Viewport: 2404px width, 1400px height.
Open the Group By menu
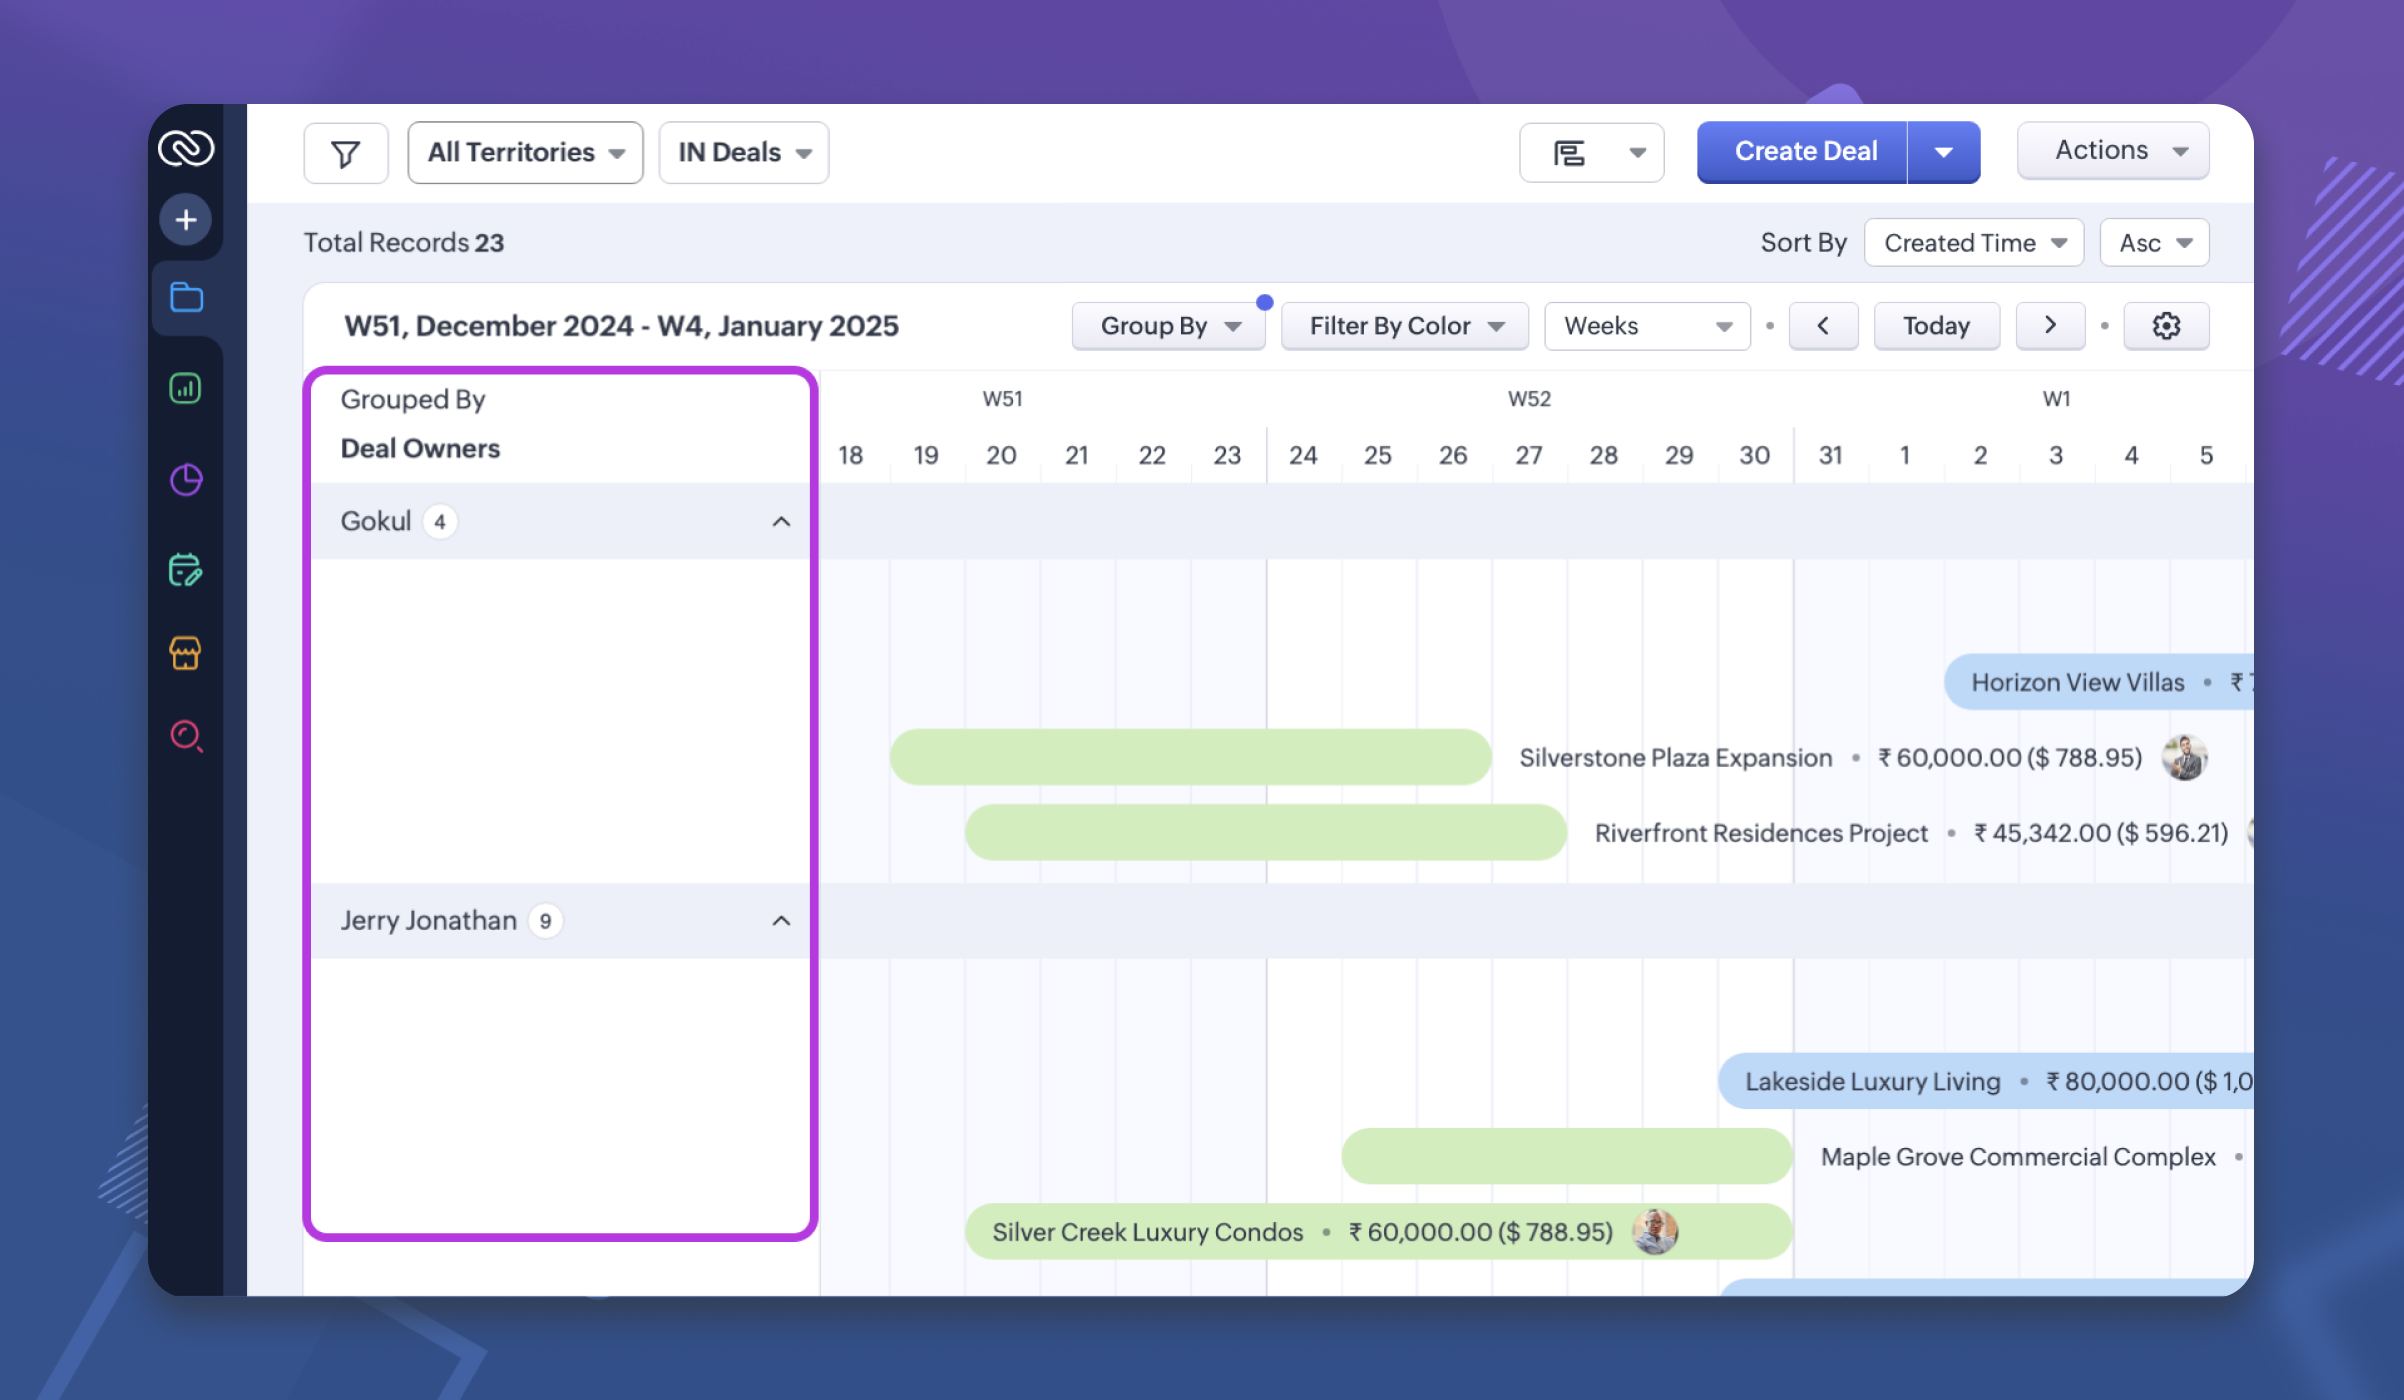point(1168,326)
